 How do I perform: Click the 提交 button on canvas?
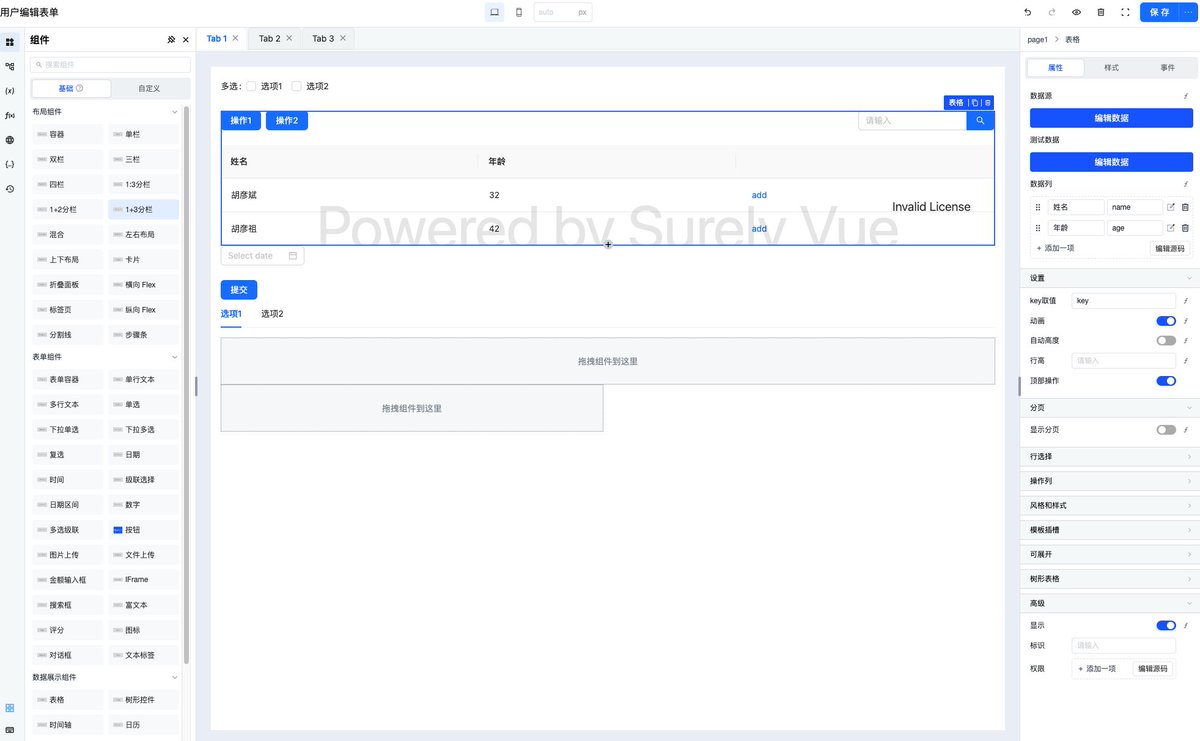pyautogui.click(x=239, y=290)
